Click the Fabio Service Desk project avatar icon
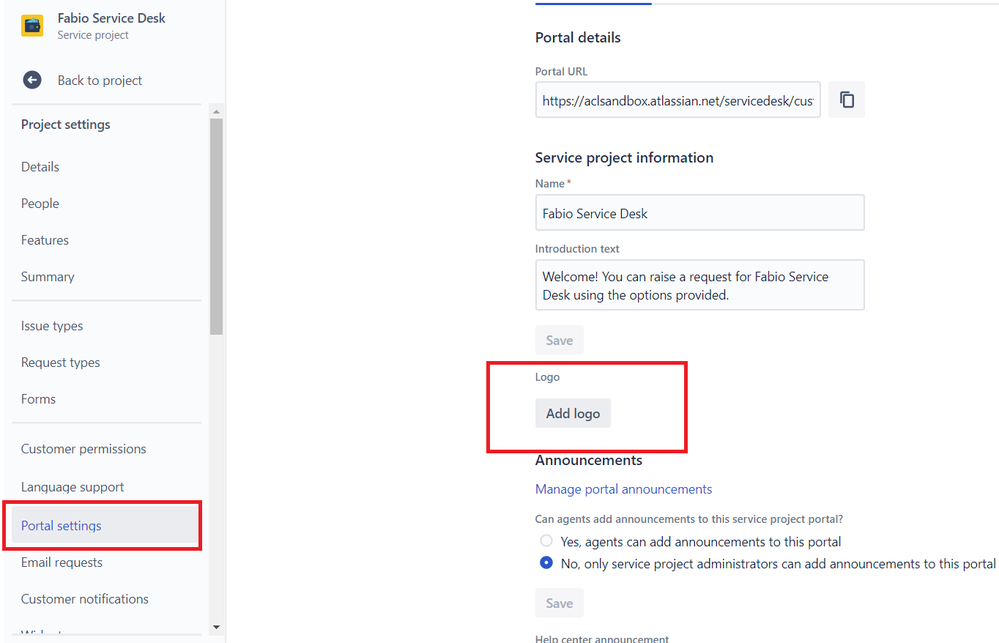 32,25
